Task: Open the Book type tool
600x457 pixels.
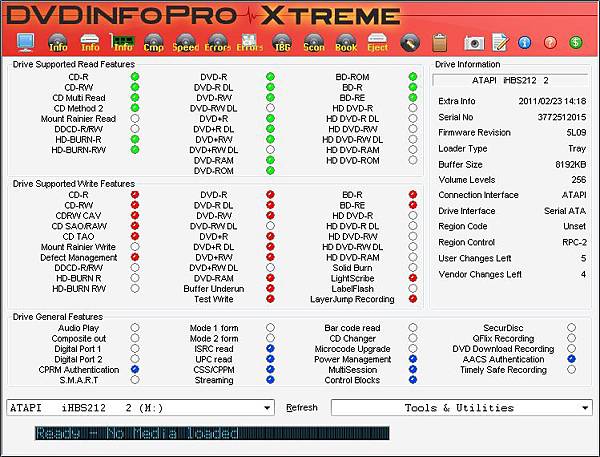Action: [346, 42]
